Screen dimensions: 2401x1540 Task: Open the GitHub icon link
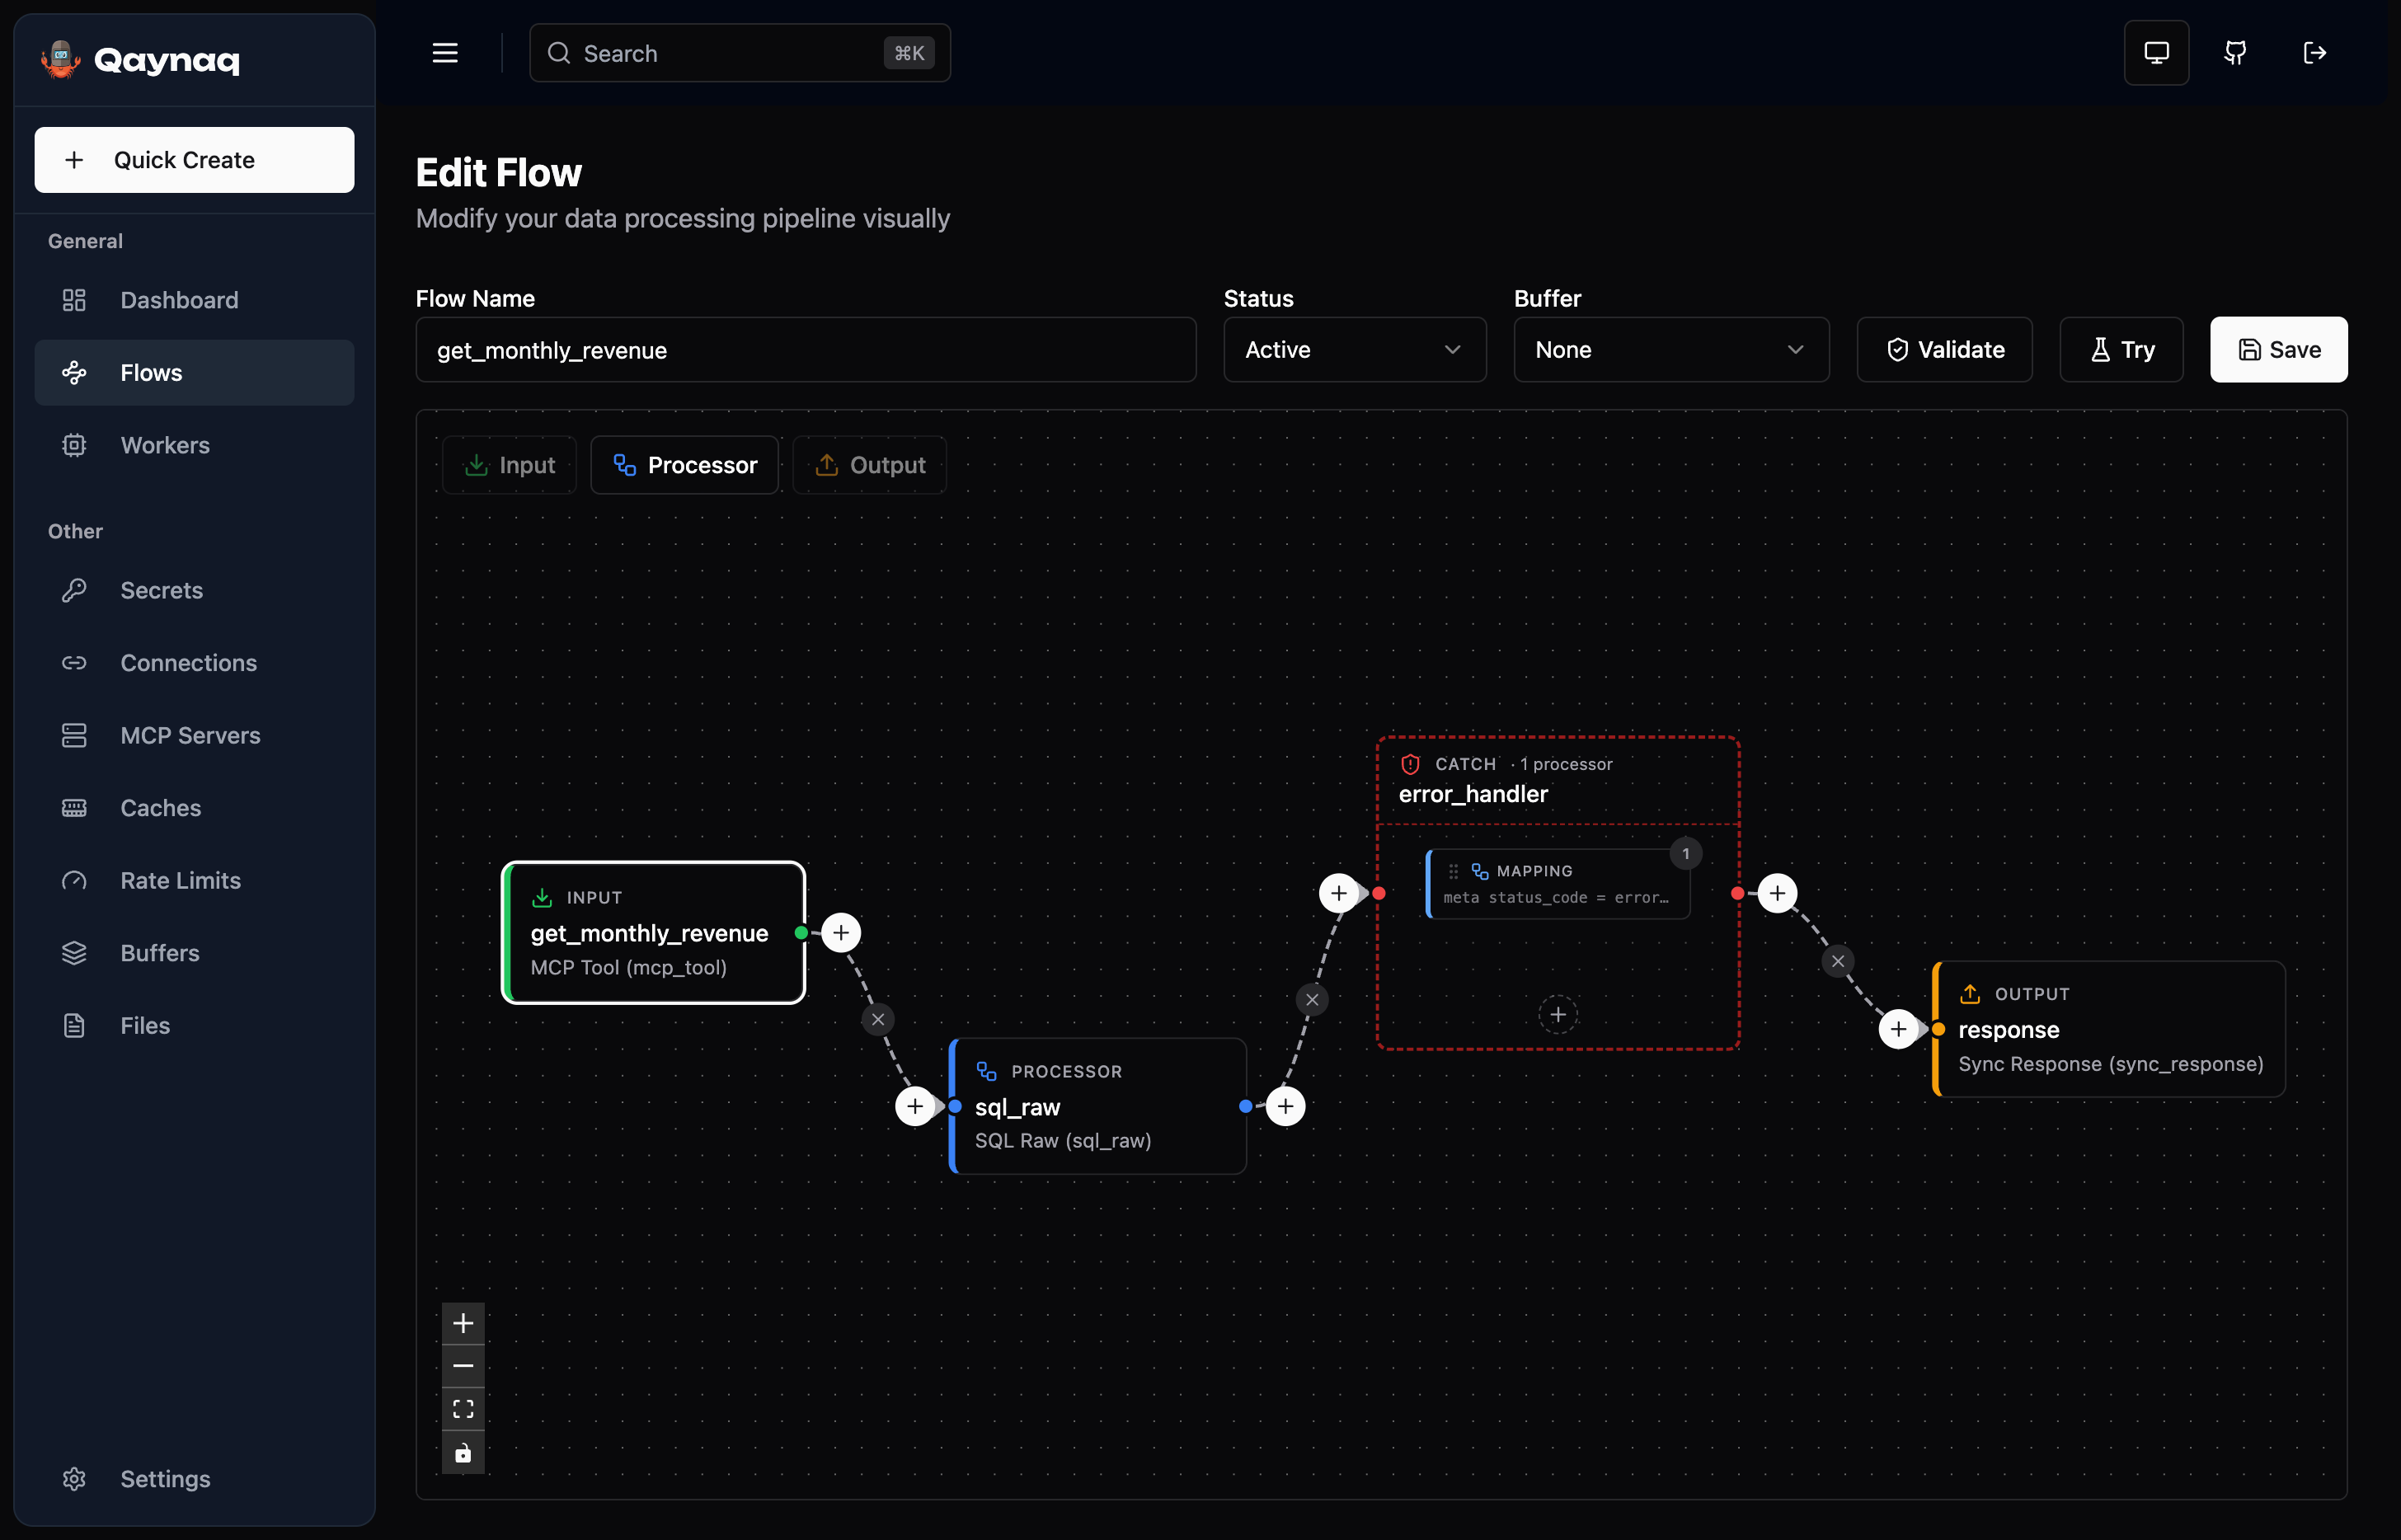point(2236,53)
